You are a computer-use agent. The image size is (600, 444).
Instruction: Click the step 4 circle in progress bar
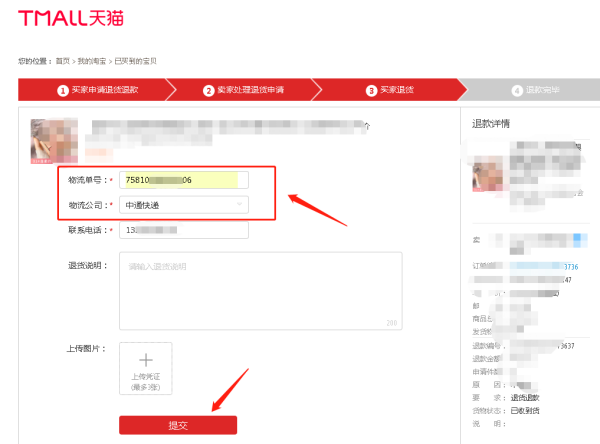point(517,90)
